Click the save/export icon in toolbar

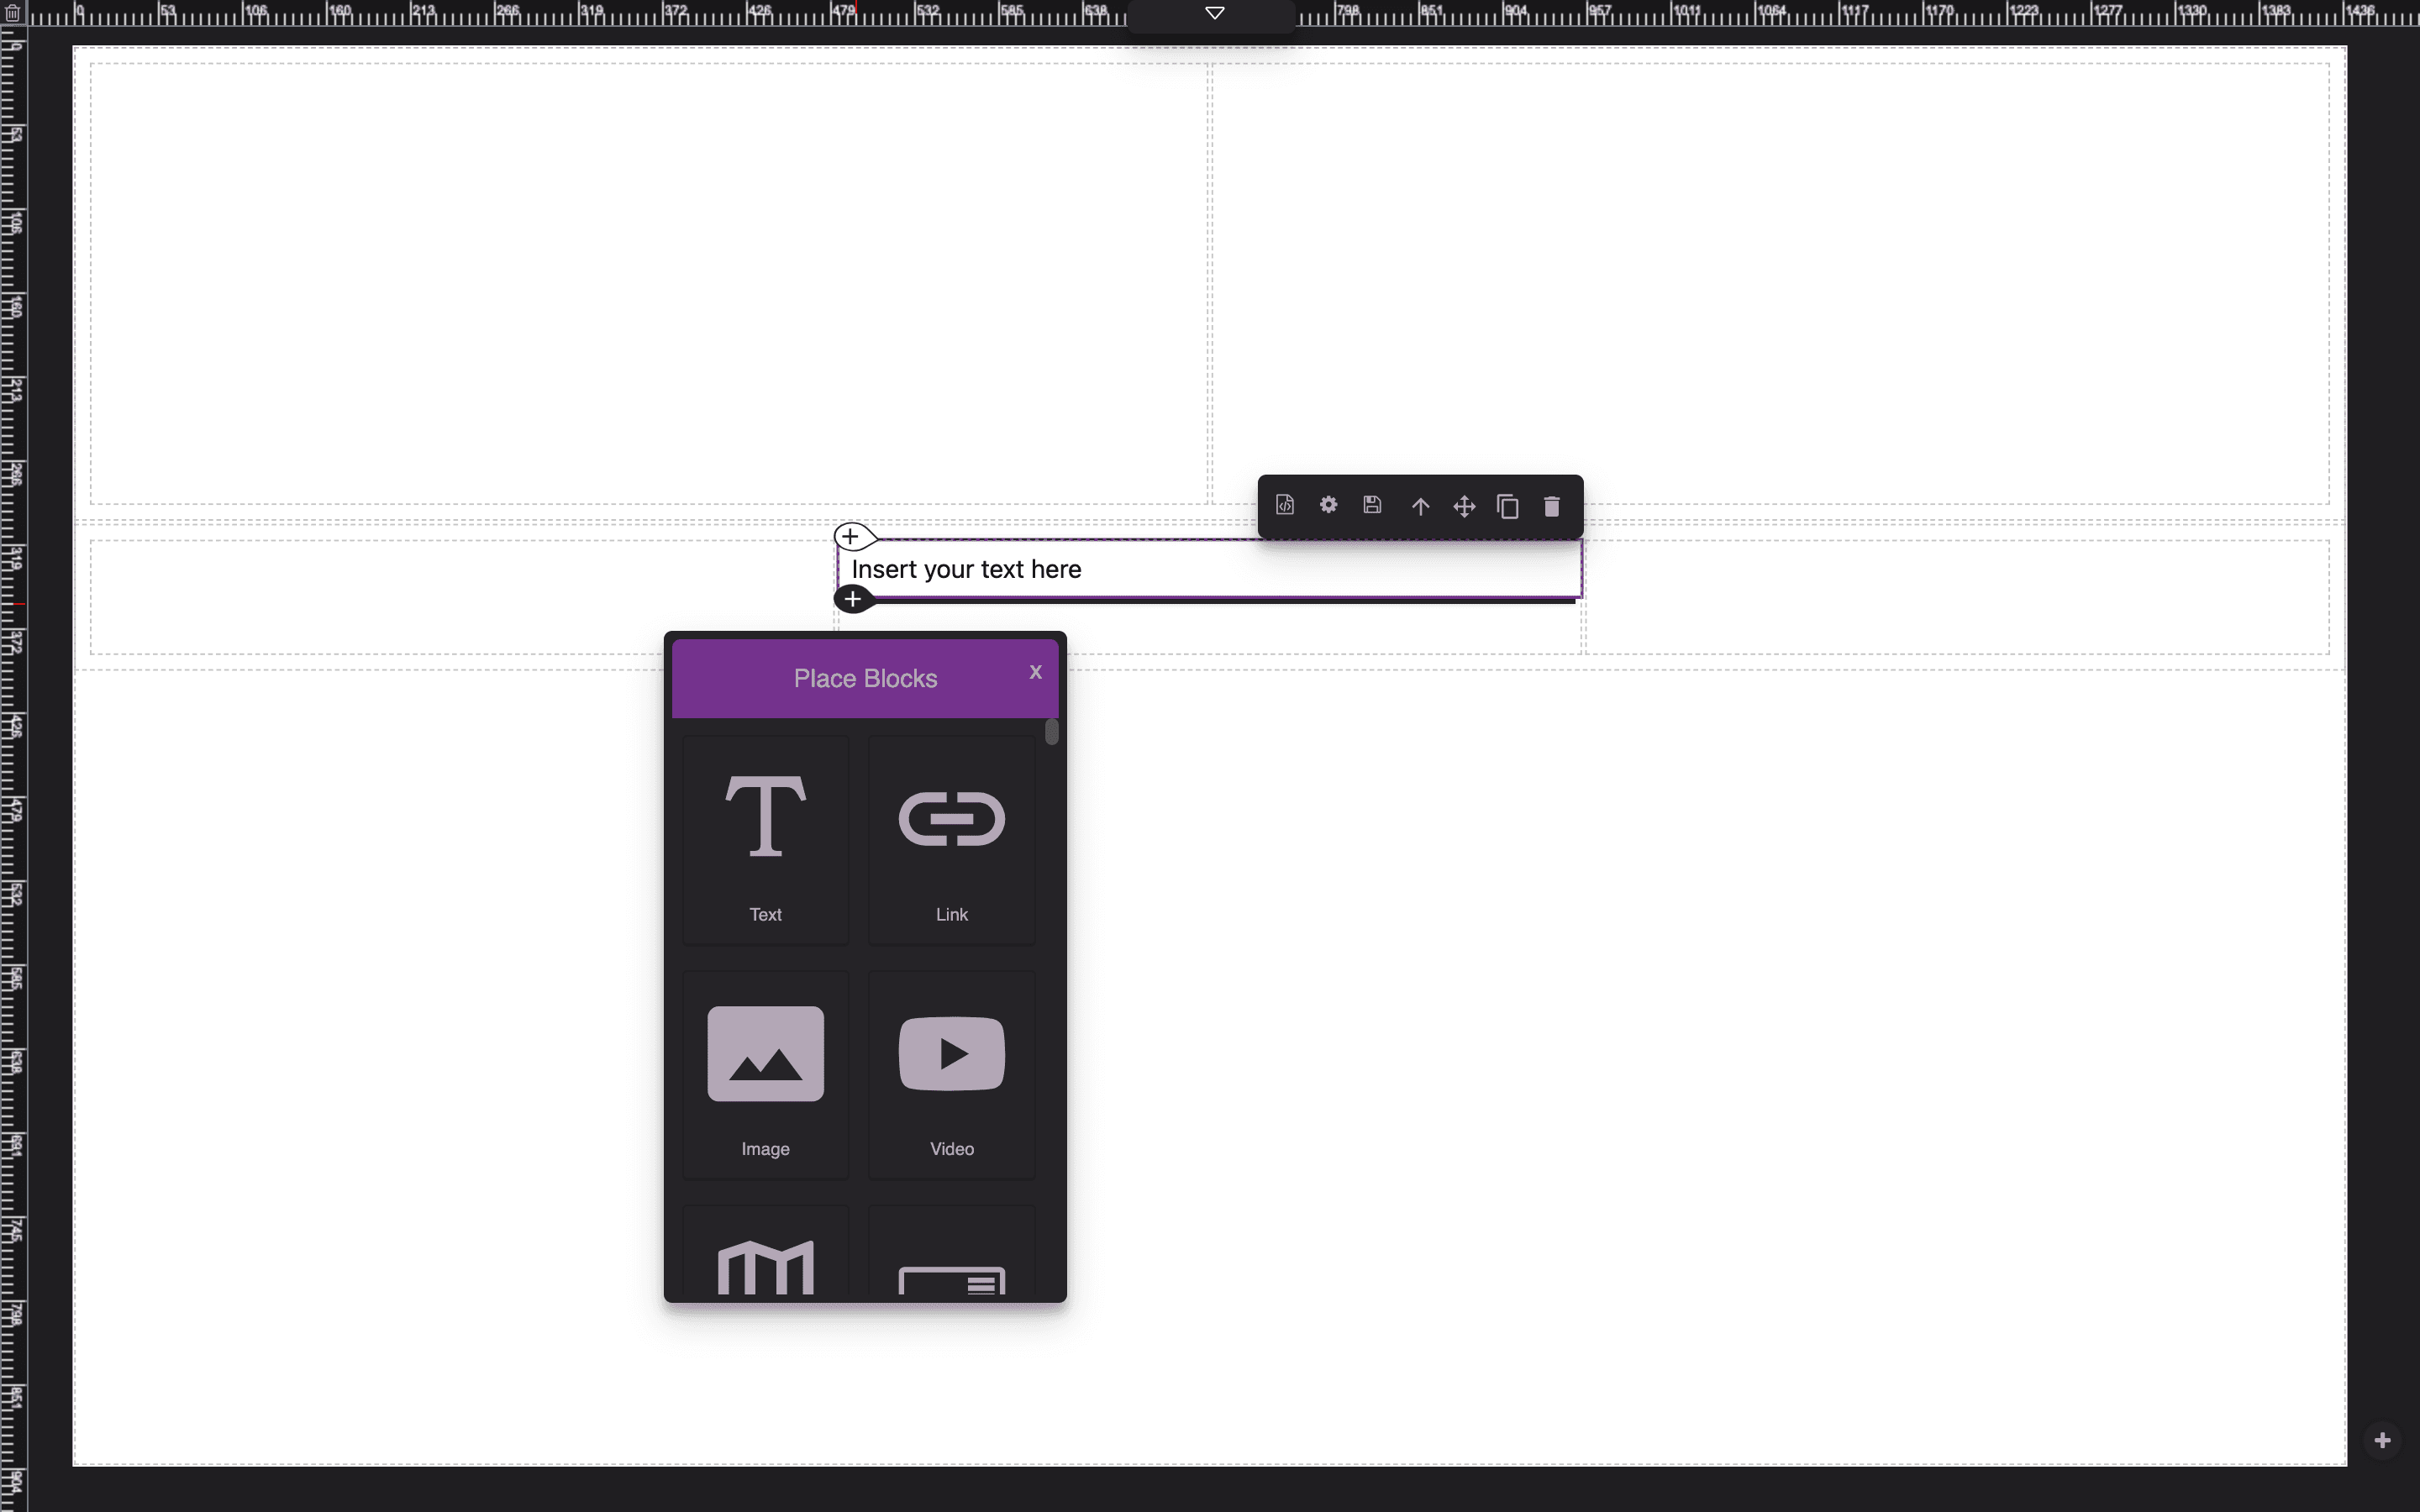[1373, 505]
